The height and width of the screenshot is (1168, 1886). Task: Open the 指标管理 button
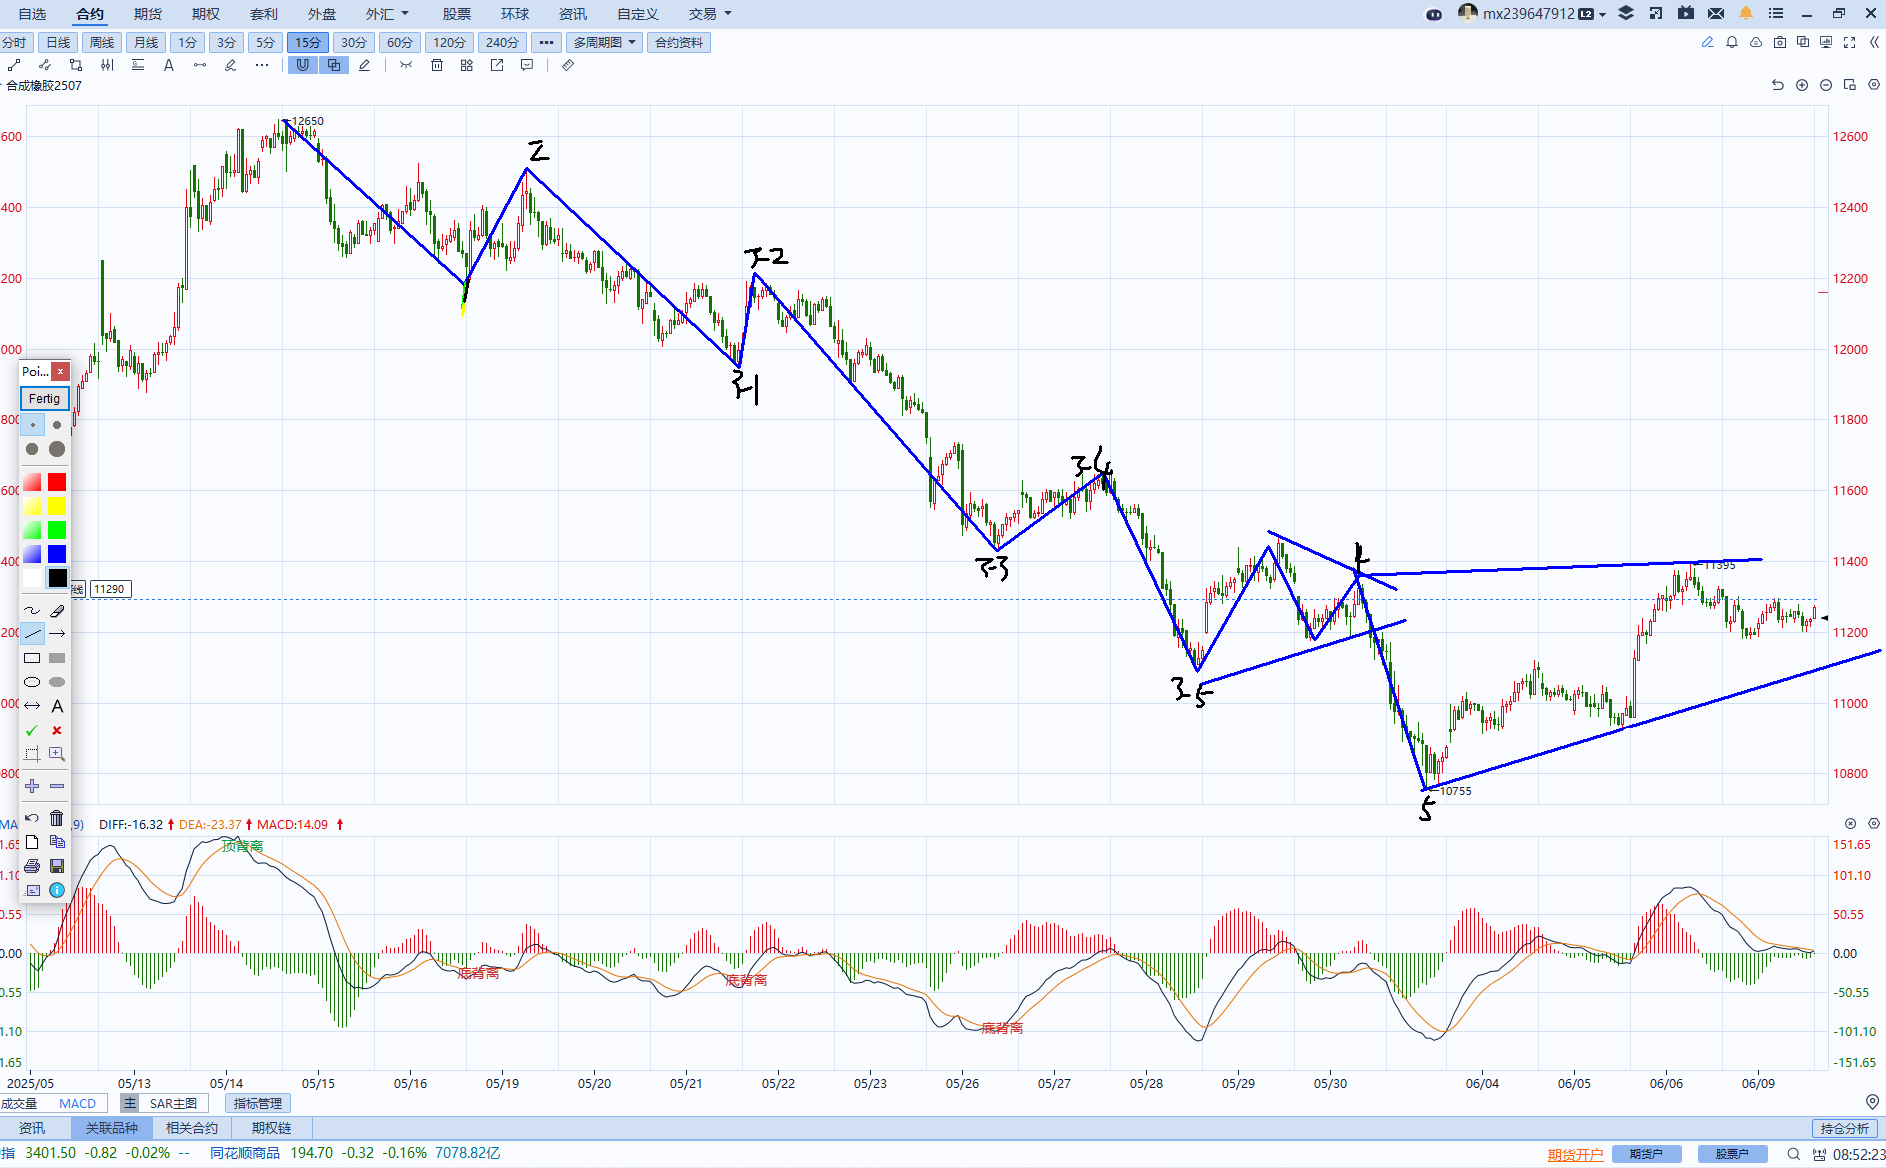click(x=258, y=1103)
